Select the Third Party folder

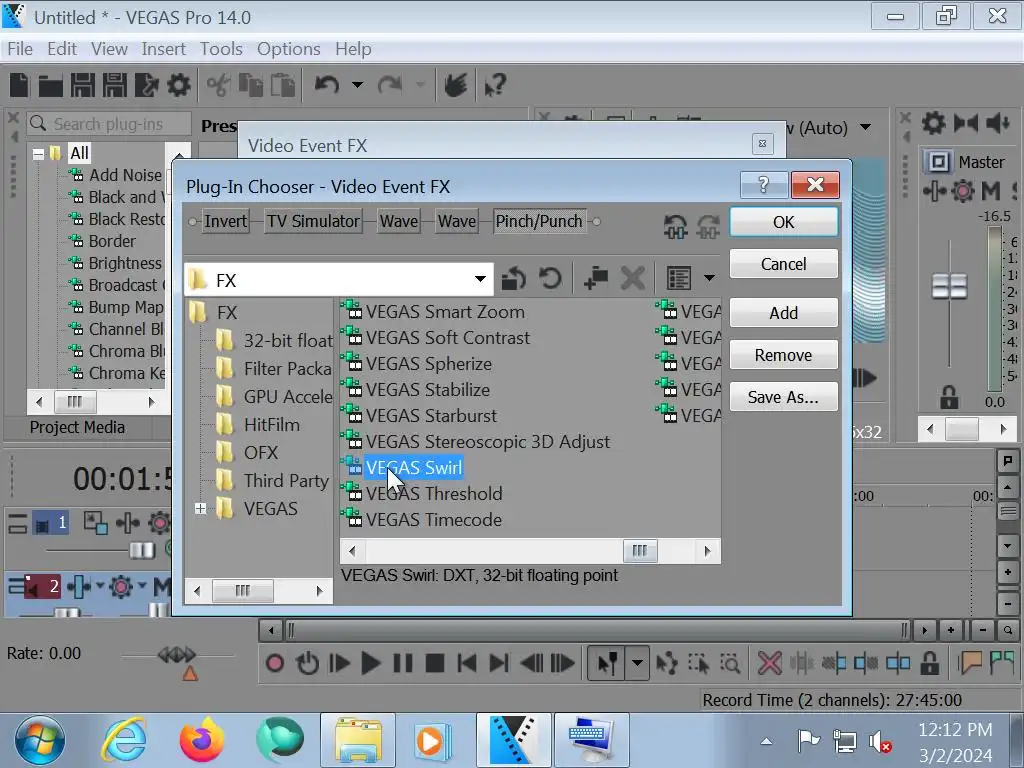(x=286, y=481)
